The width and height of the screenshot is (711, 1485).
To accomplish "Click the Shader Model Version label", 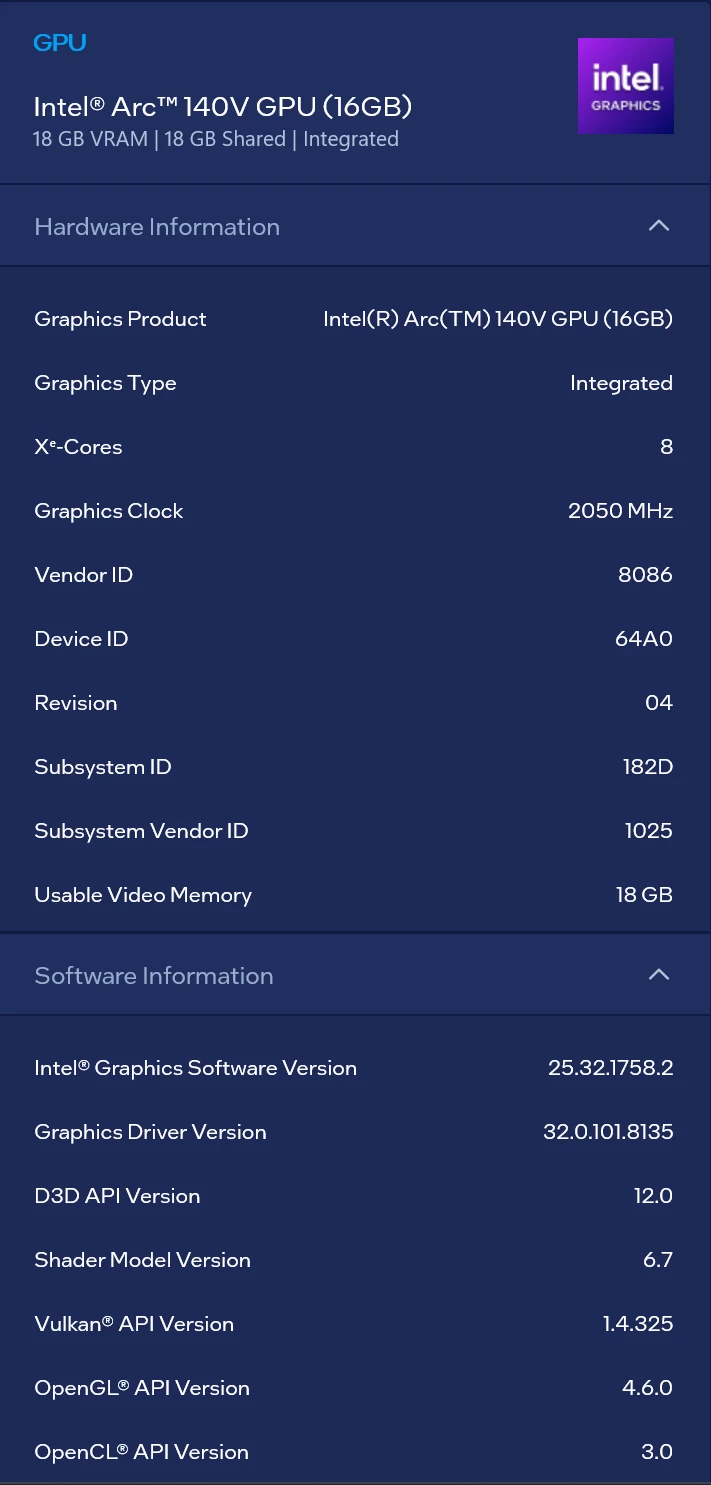I will pyautogui.click(x=142, y=1260).
